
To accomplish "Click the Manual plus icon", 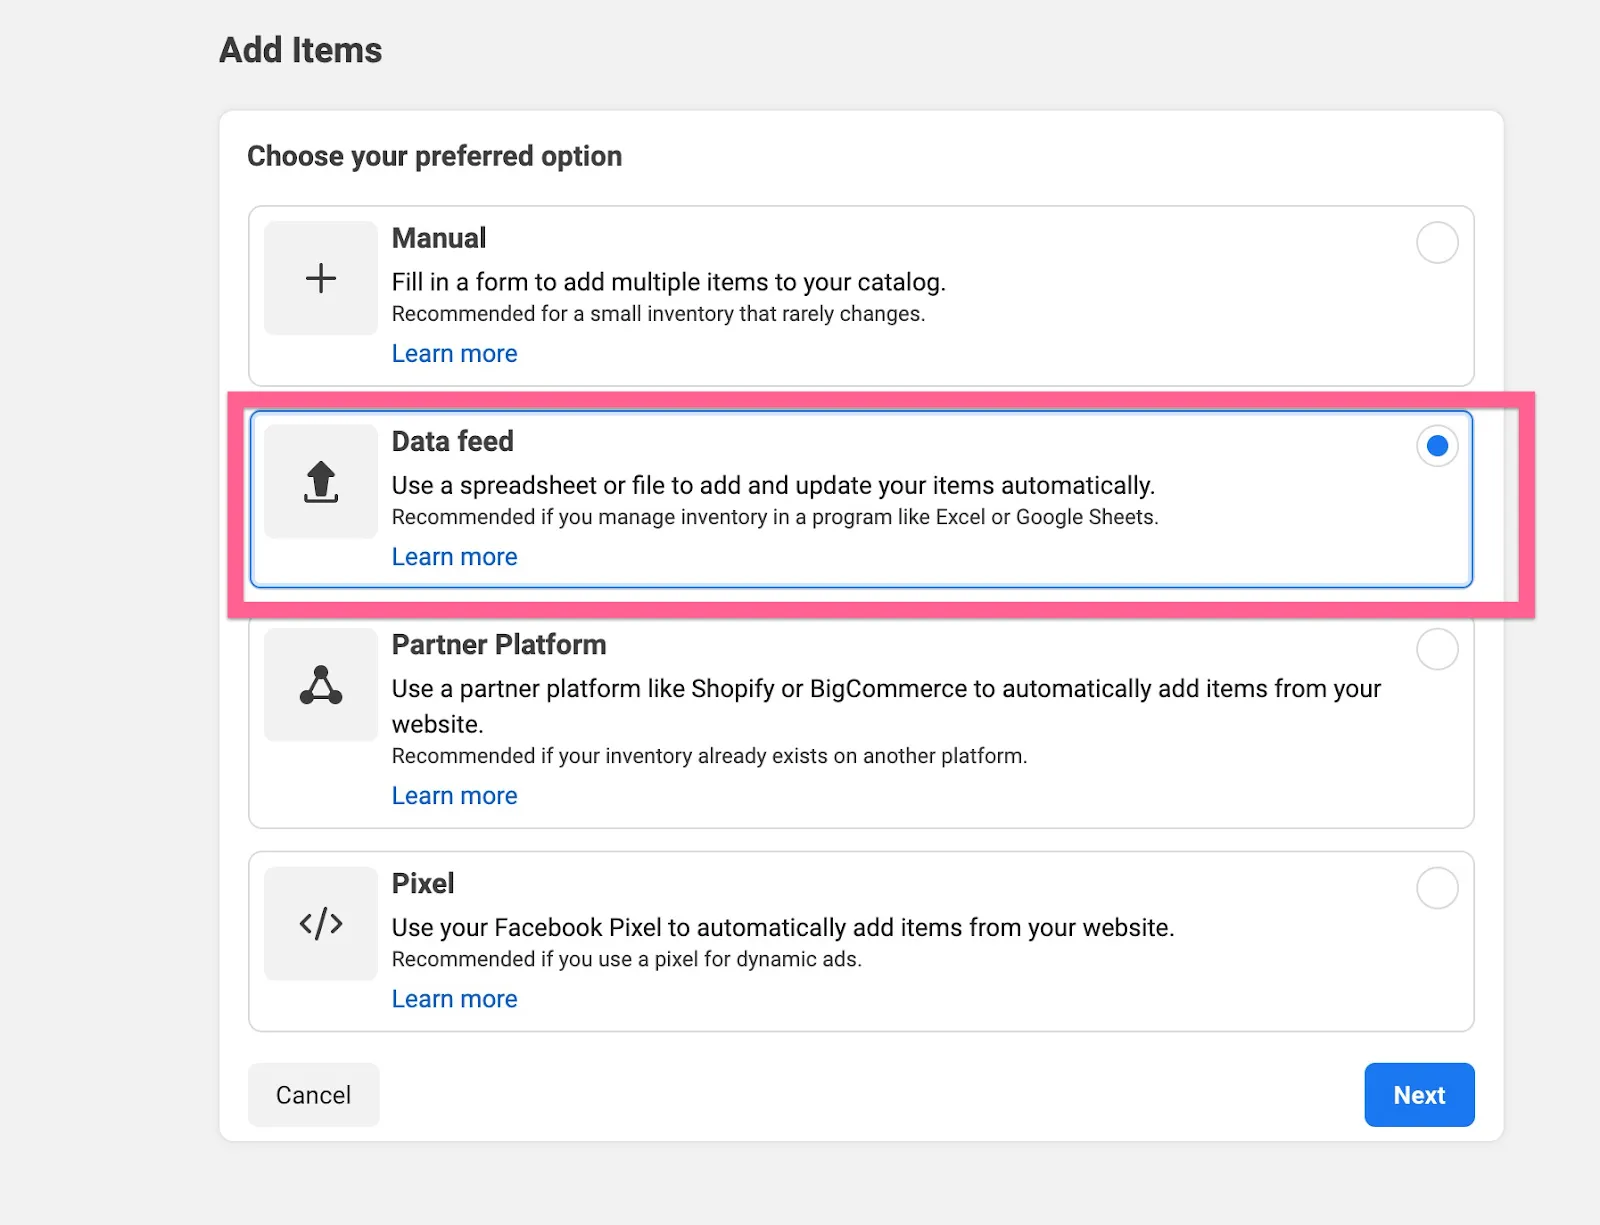I will tap(321, 278).
